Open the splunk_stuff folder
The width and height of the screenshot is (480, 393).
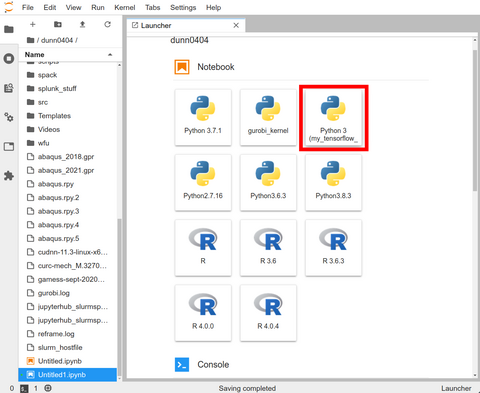[68, 88]
